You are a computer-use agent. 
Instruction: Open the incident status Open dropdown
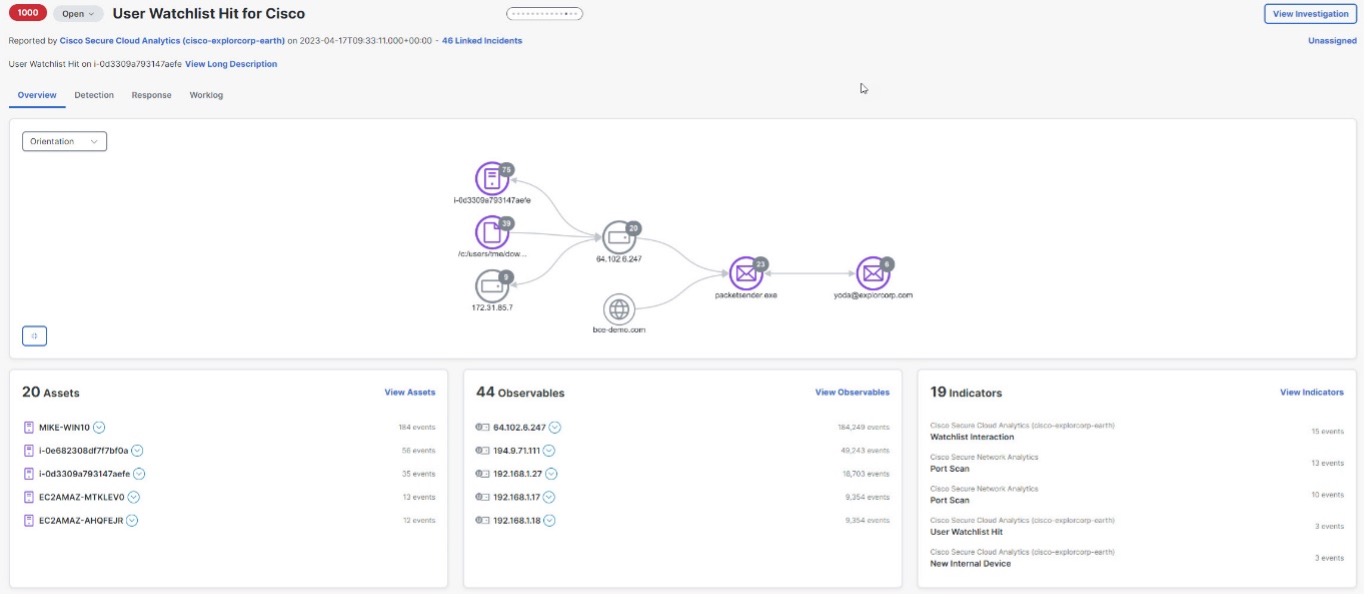pyautogui.click(x=78, y=14)
